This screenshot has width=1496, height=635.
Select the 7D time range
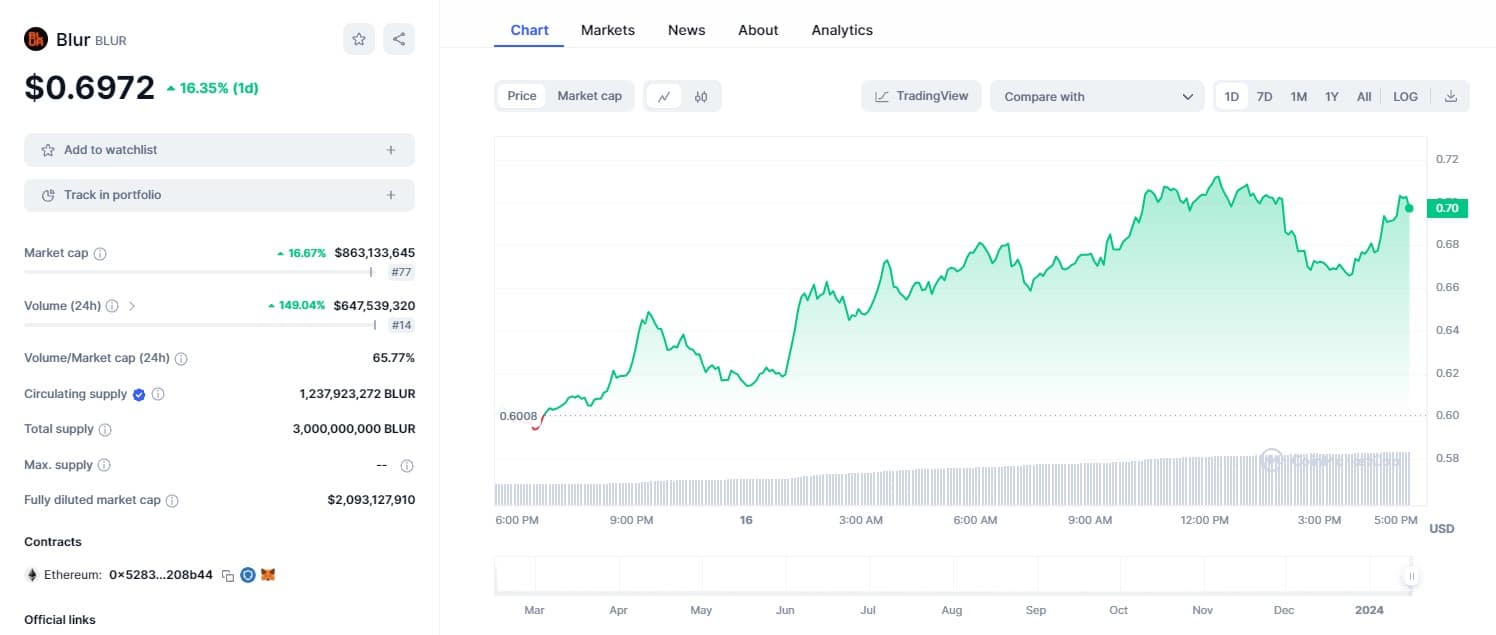(1264, 96)
